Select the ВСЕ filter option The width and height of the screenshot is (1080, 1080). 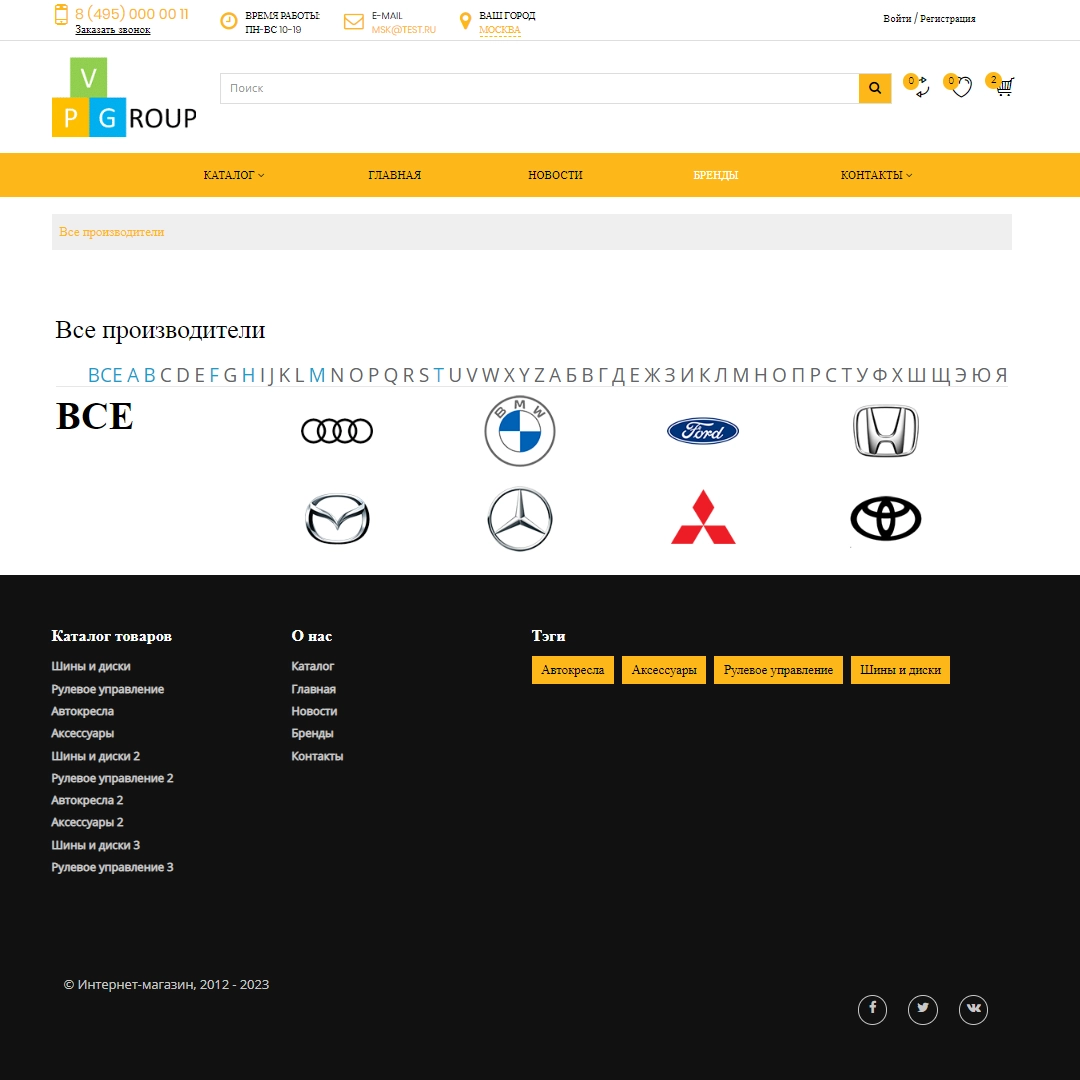click(x=104, y=374)
